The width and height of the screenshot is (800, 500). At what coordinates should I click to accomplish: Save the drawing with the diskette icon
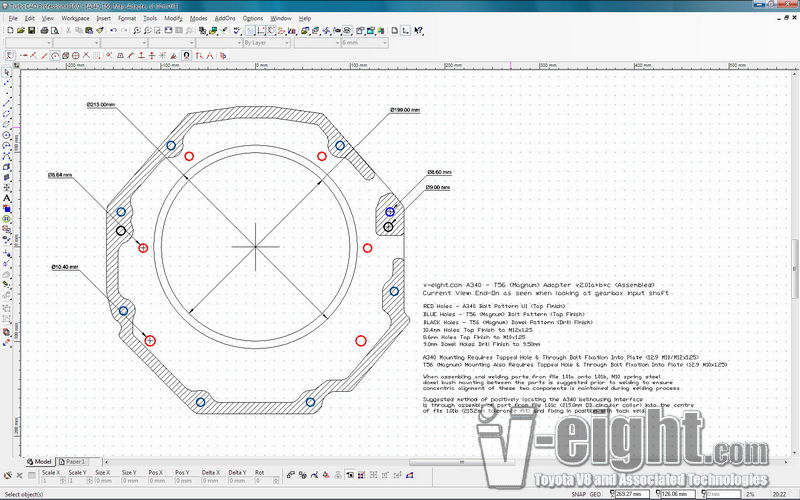[31, 31]
